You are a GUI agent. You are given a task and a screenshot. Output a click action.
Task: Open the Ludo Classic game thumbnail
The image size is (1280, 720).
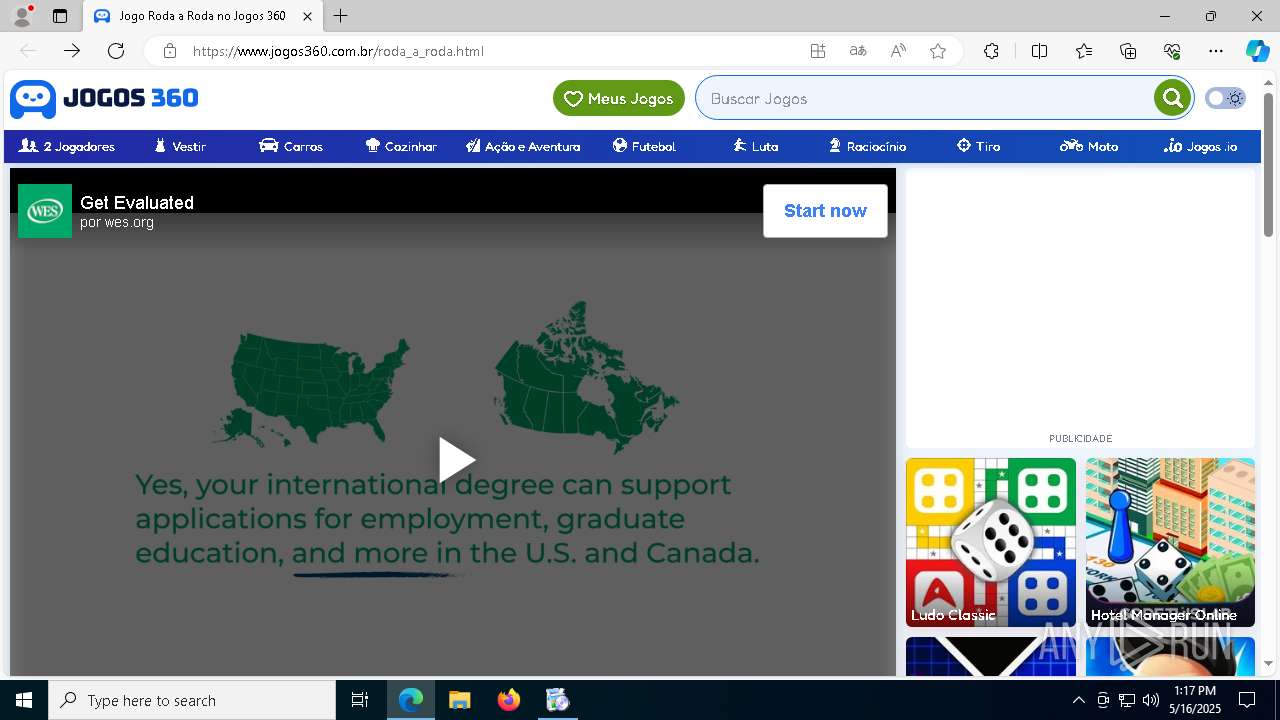point(991,542)
